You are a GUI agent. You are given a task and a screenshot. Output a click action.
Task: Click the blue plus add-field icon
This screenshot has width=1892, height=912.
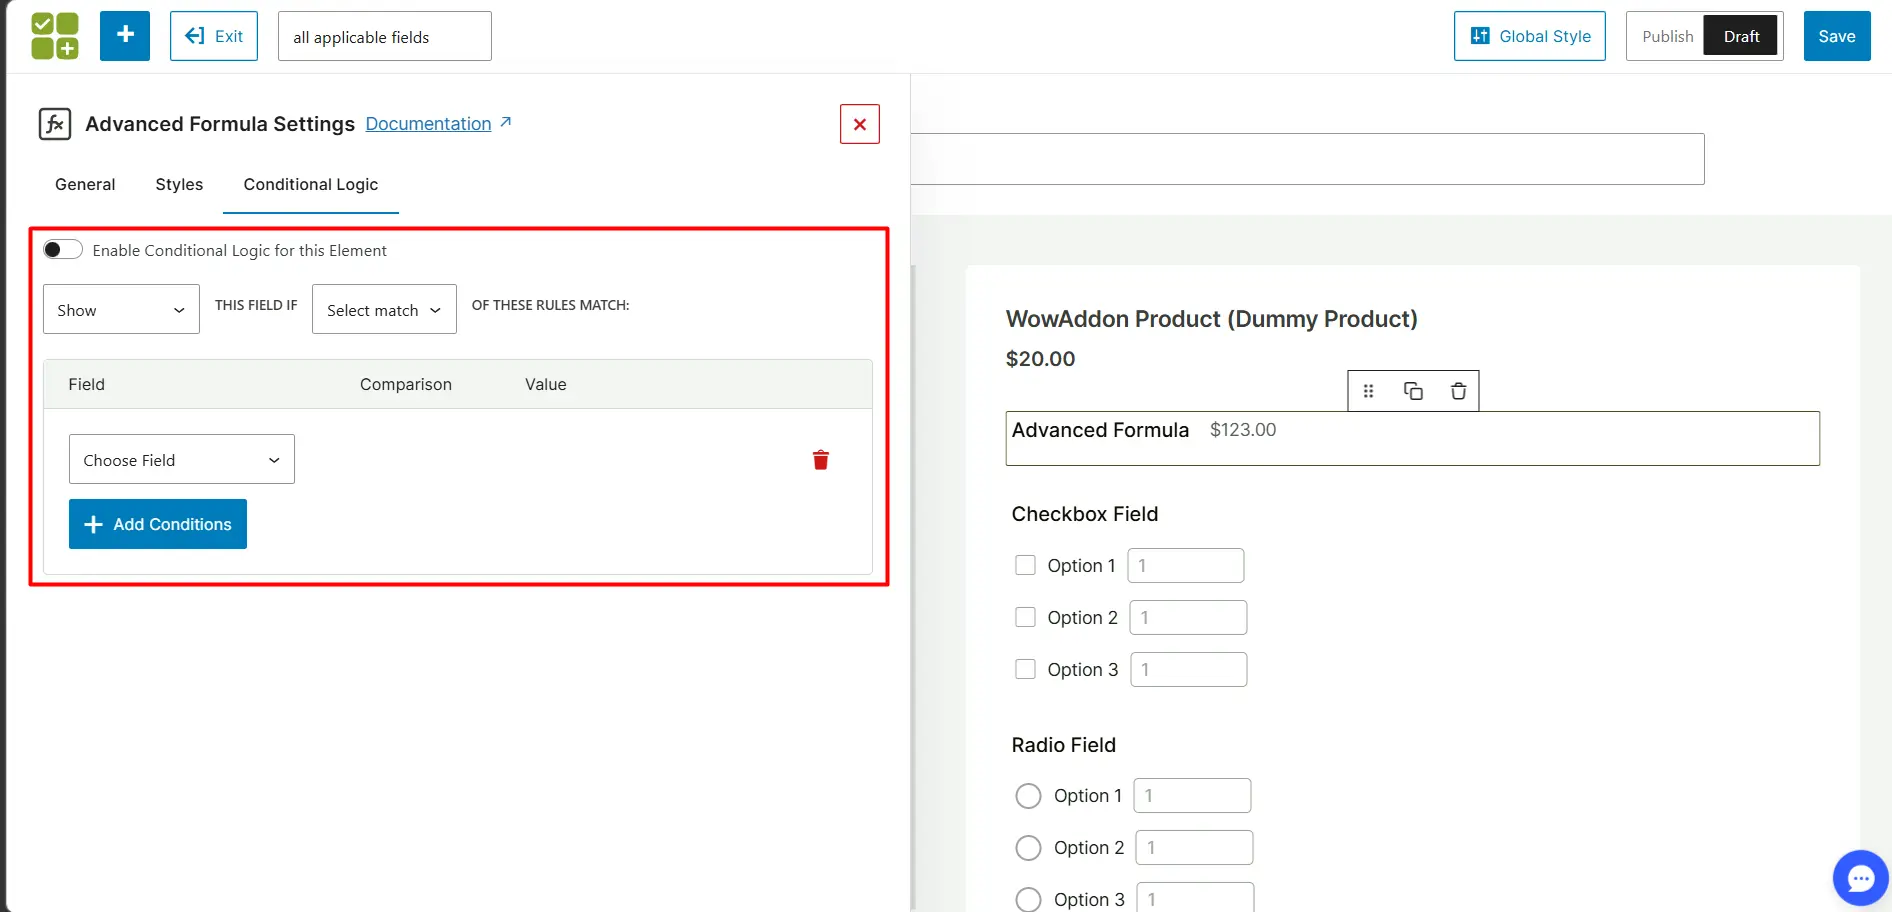tap(125, 36)
